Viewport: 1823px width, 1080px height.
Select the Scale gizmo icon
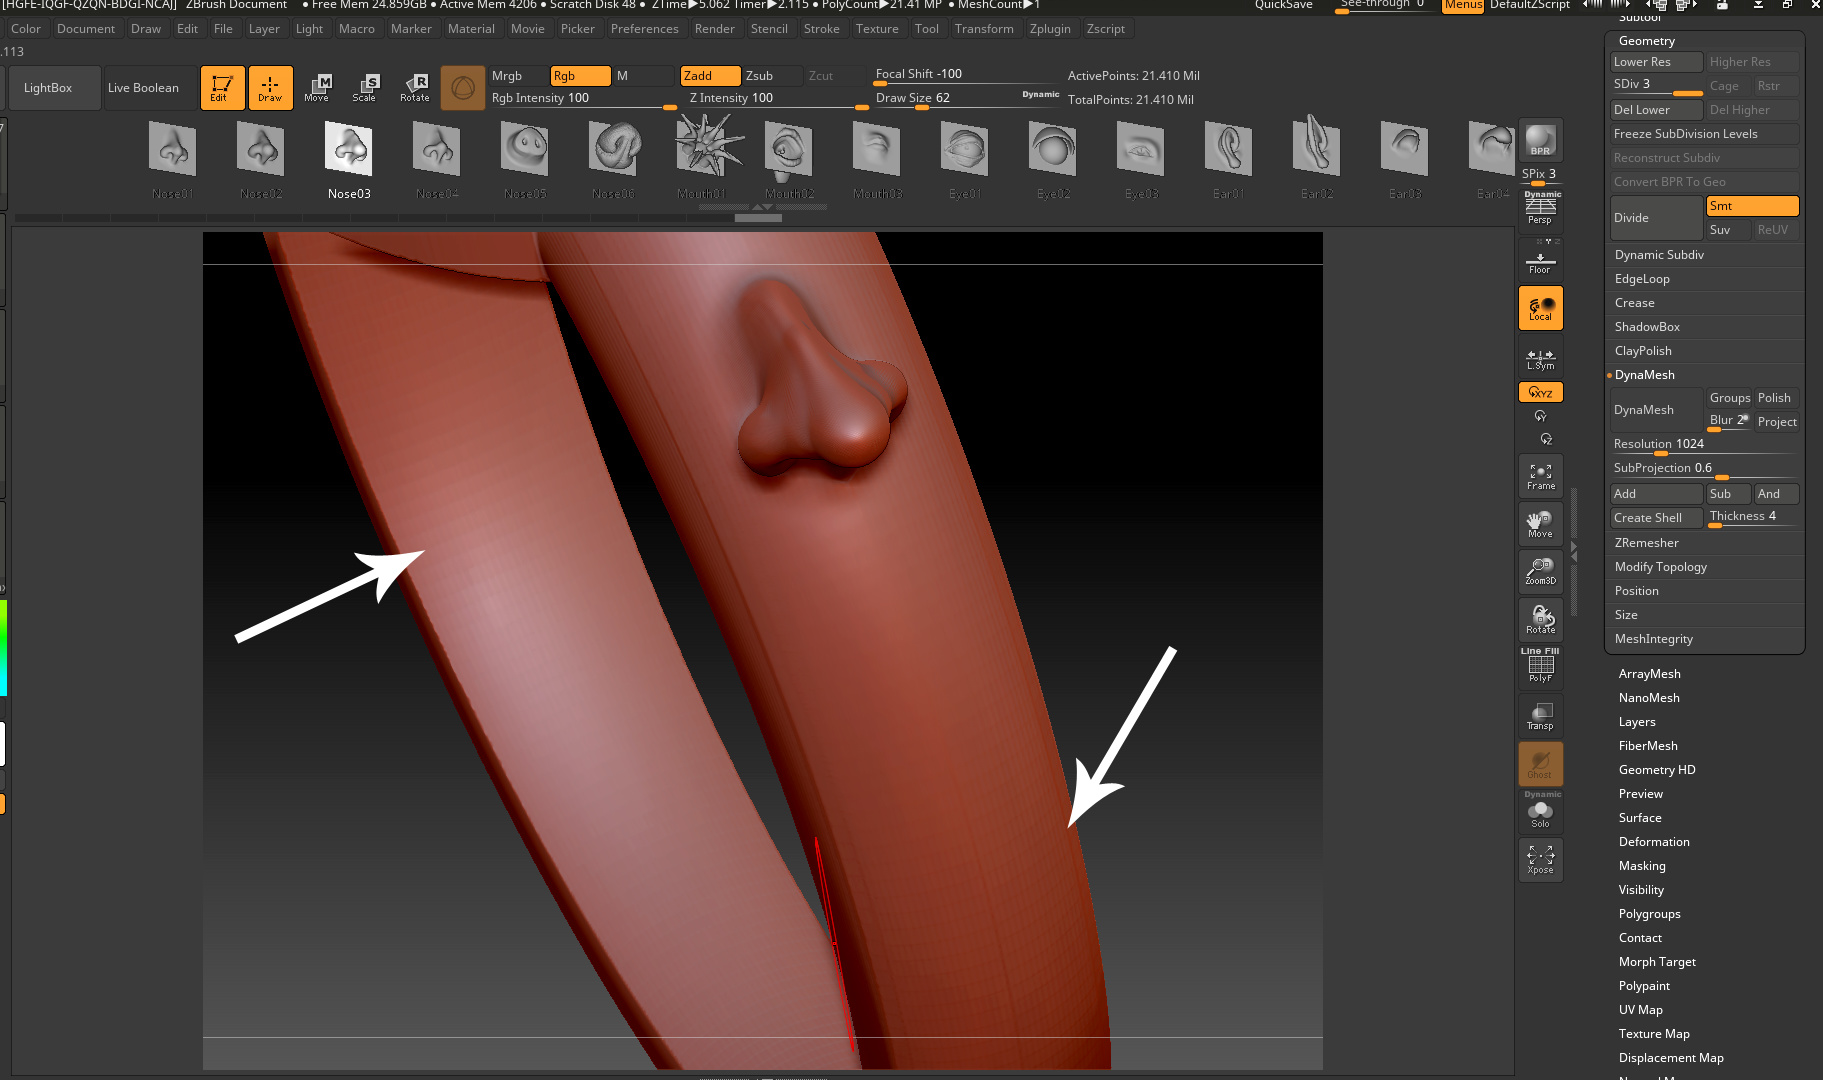(365, 88)
